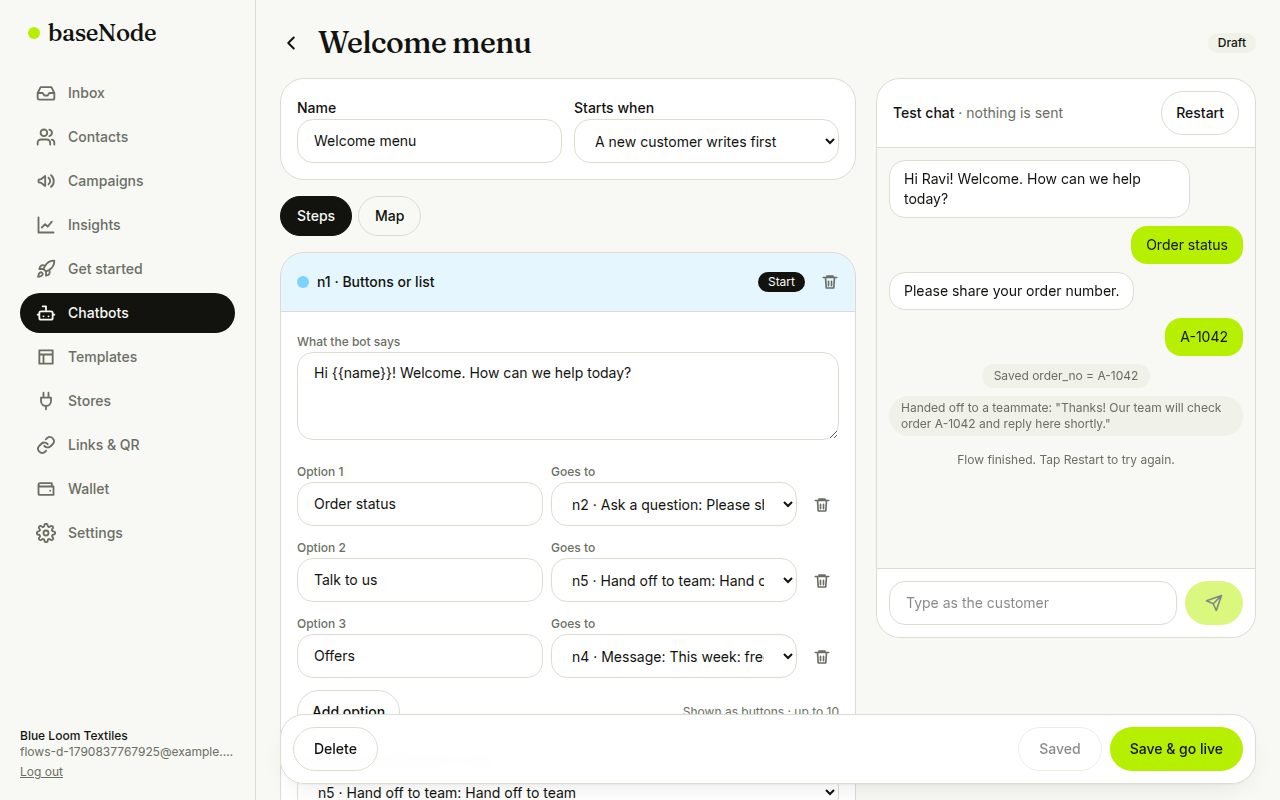Restart the test chat

[1200, 113]
